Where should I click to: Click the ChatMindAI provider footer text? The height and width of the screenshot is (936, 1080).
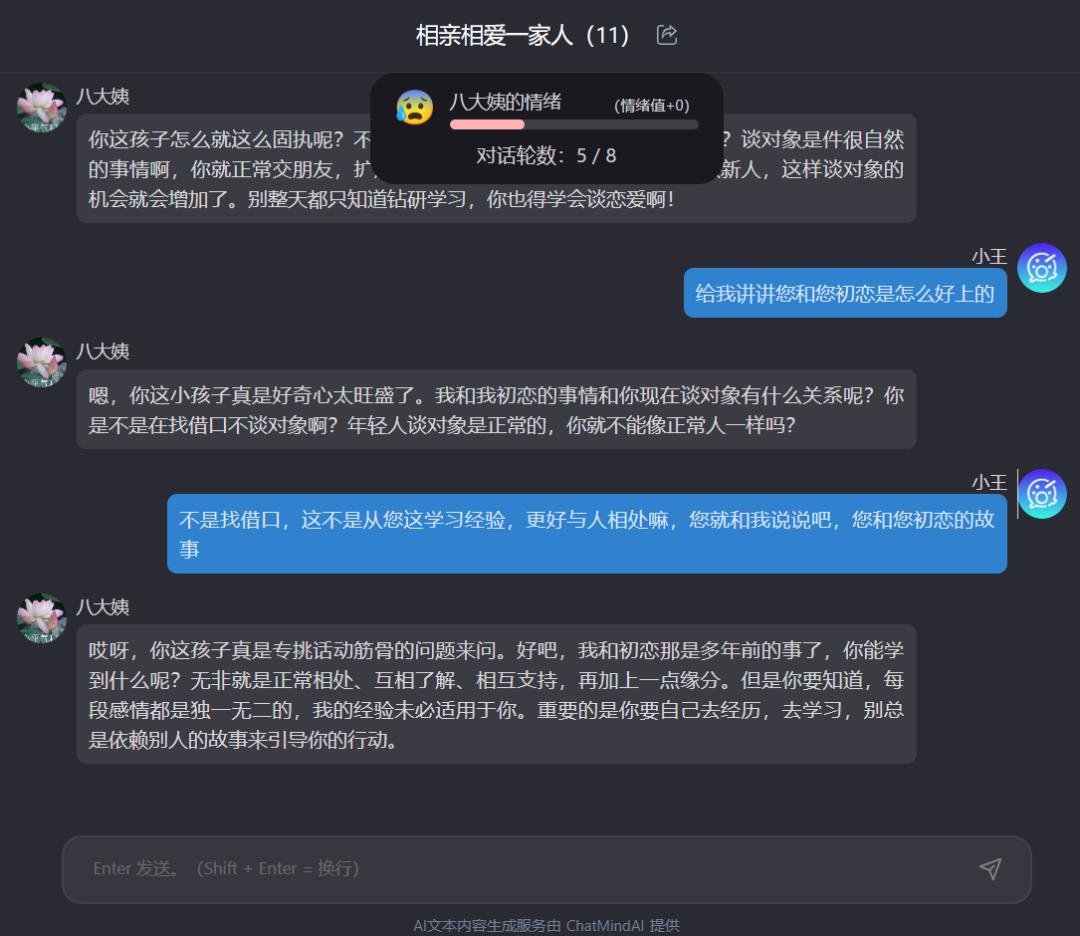tap(546, 925)
